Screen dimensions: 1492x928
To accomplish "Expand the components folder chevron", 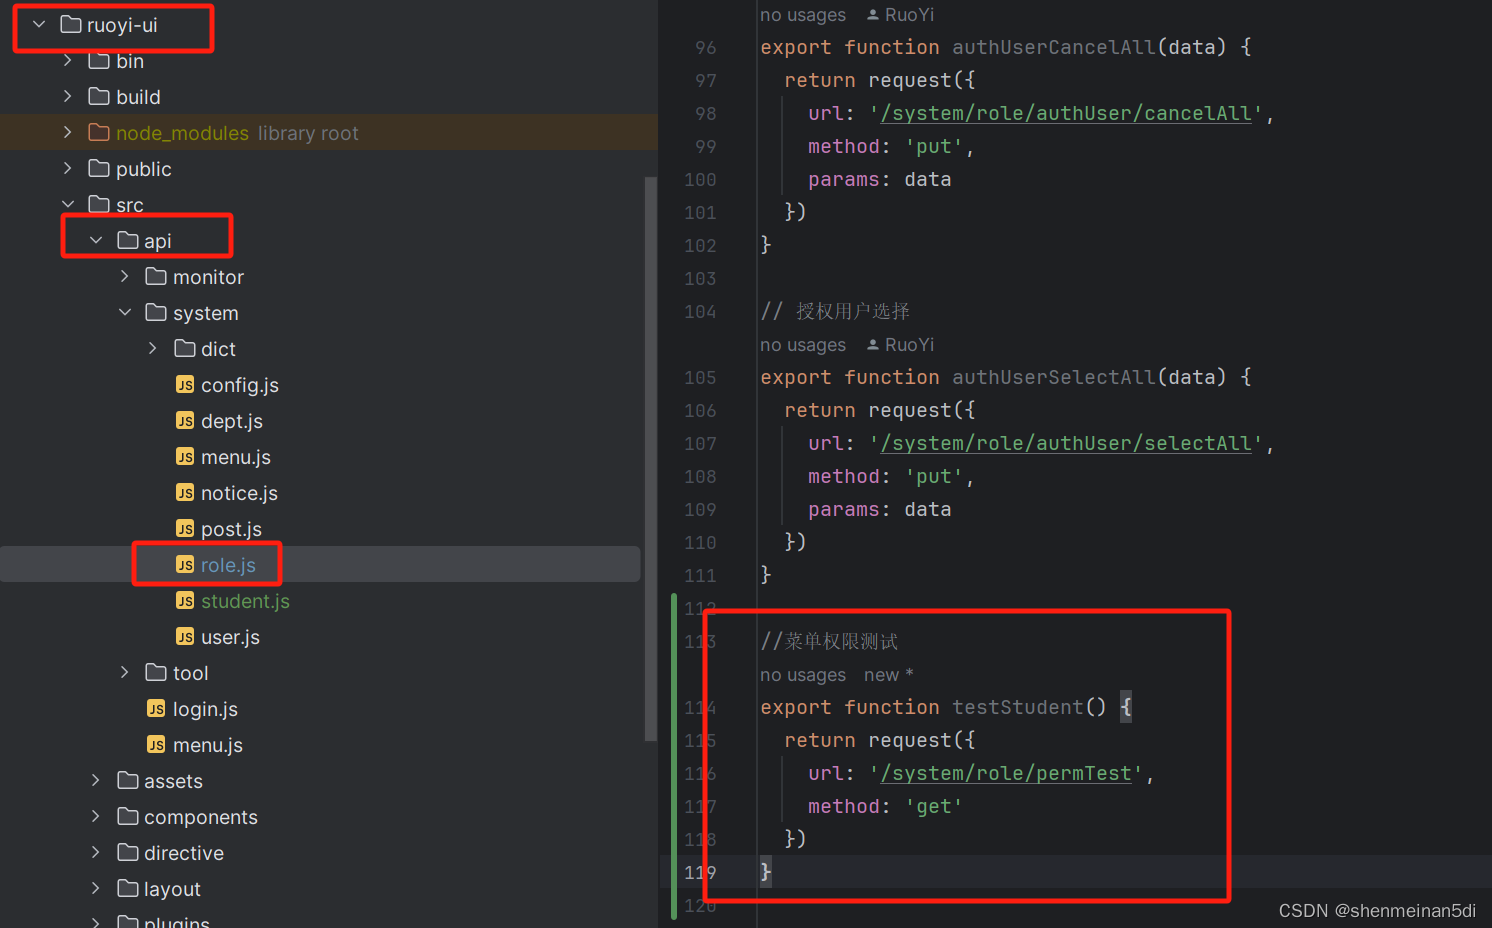I will [96, 816].
